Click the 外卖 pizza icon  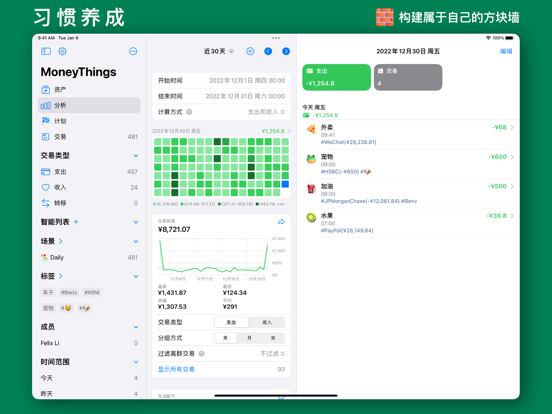pyautogui.click(x=311, y=129)
